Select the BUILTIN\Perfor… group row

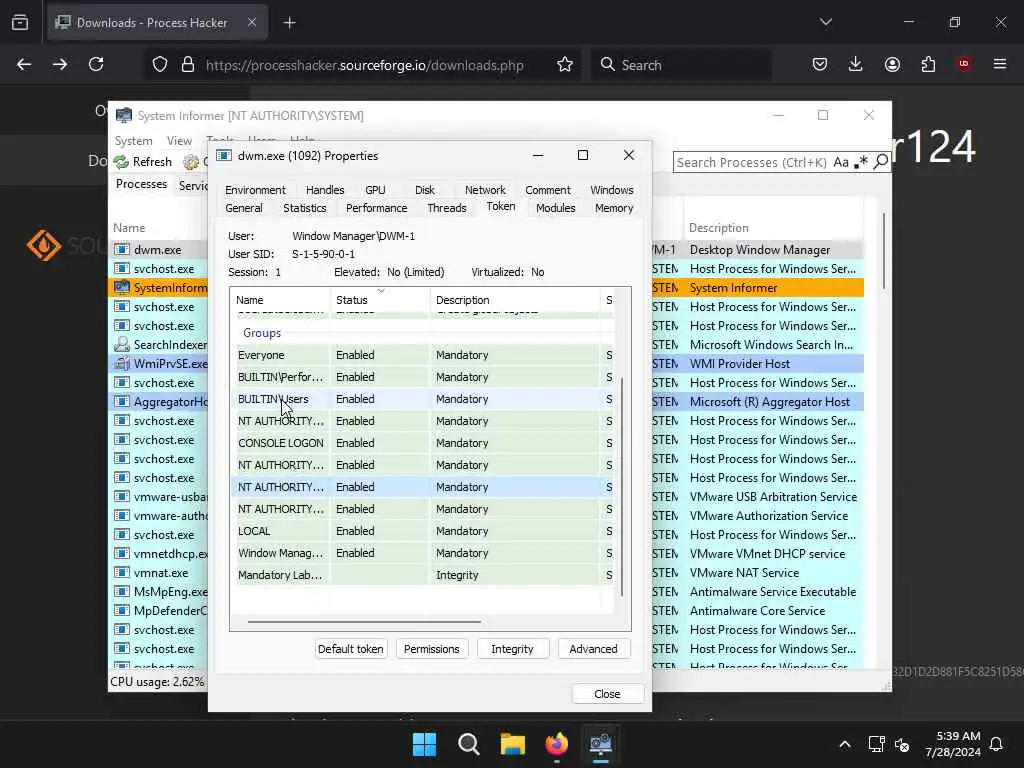(424, 377)
